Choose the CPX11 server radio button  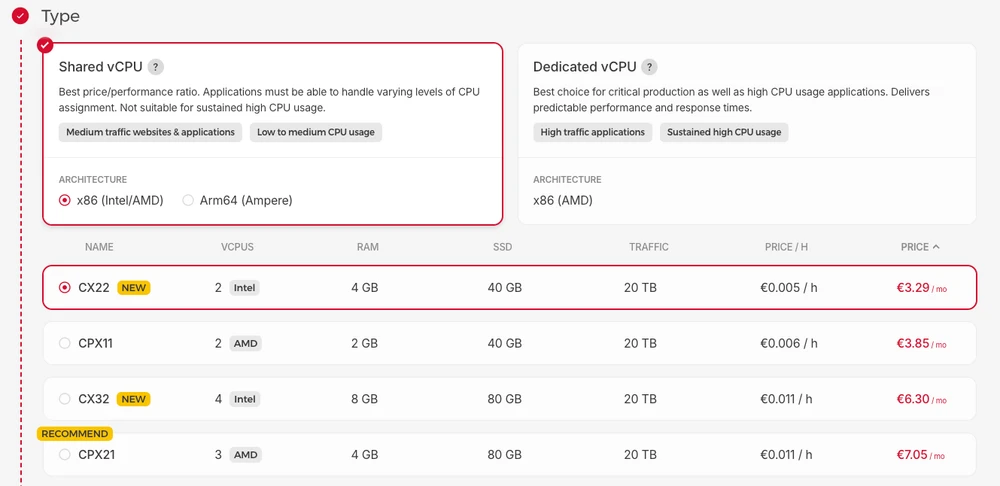pyautogui.click(x=65, y=343)
